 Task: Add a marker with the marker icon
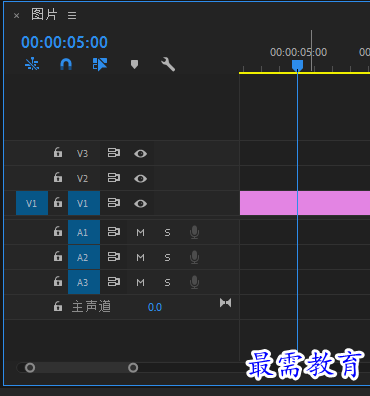(134, 64)
